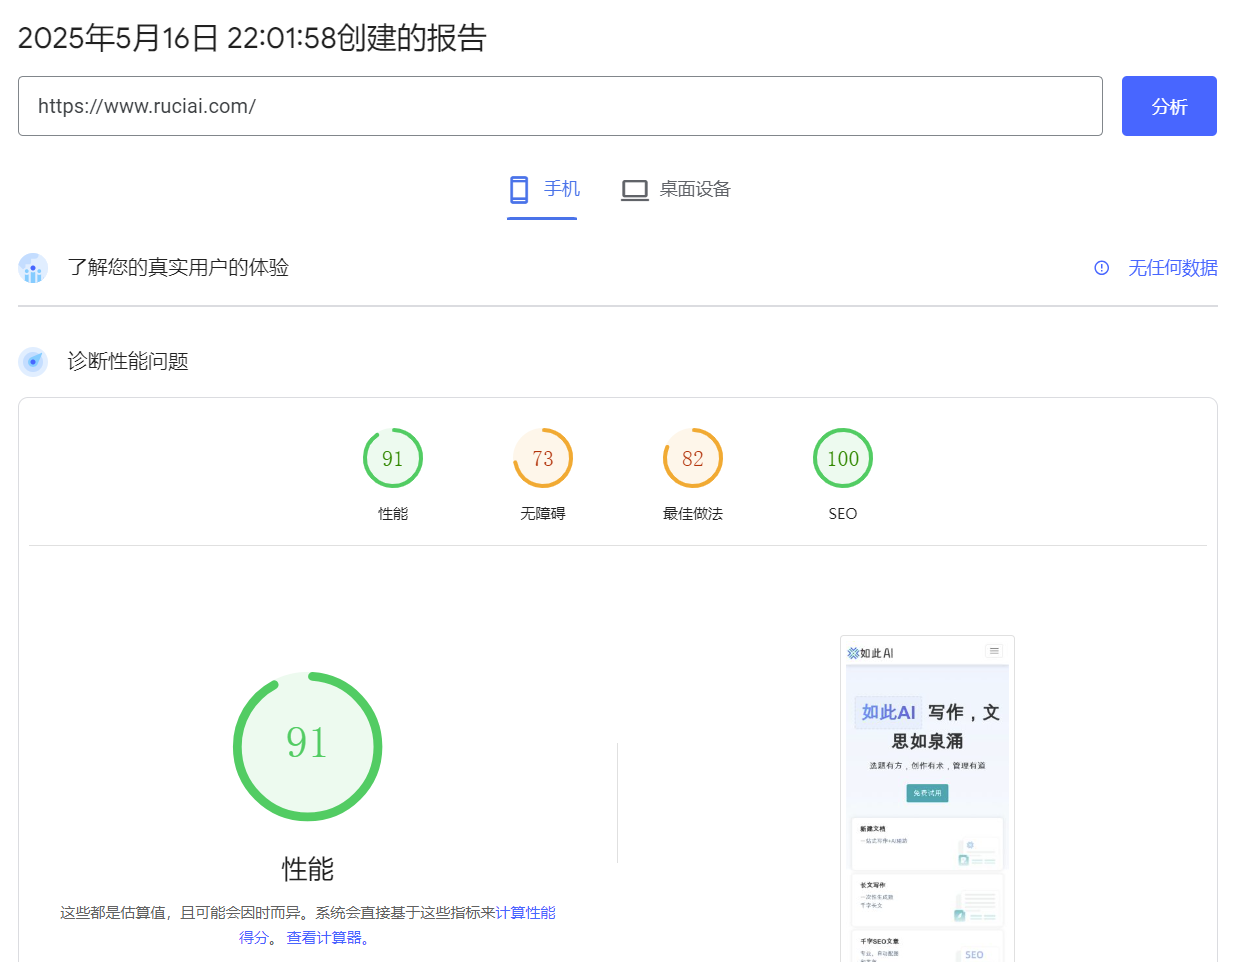Click the 最佳做法 label under score 82
Viewport: 1235px width, 962px height.
[693, 514]
